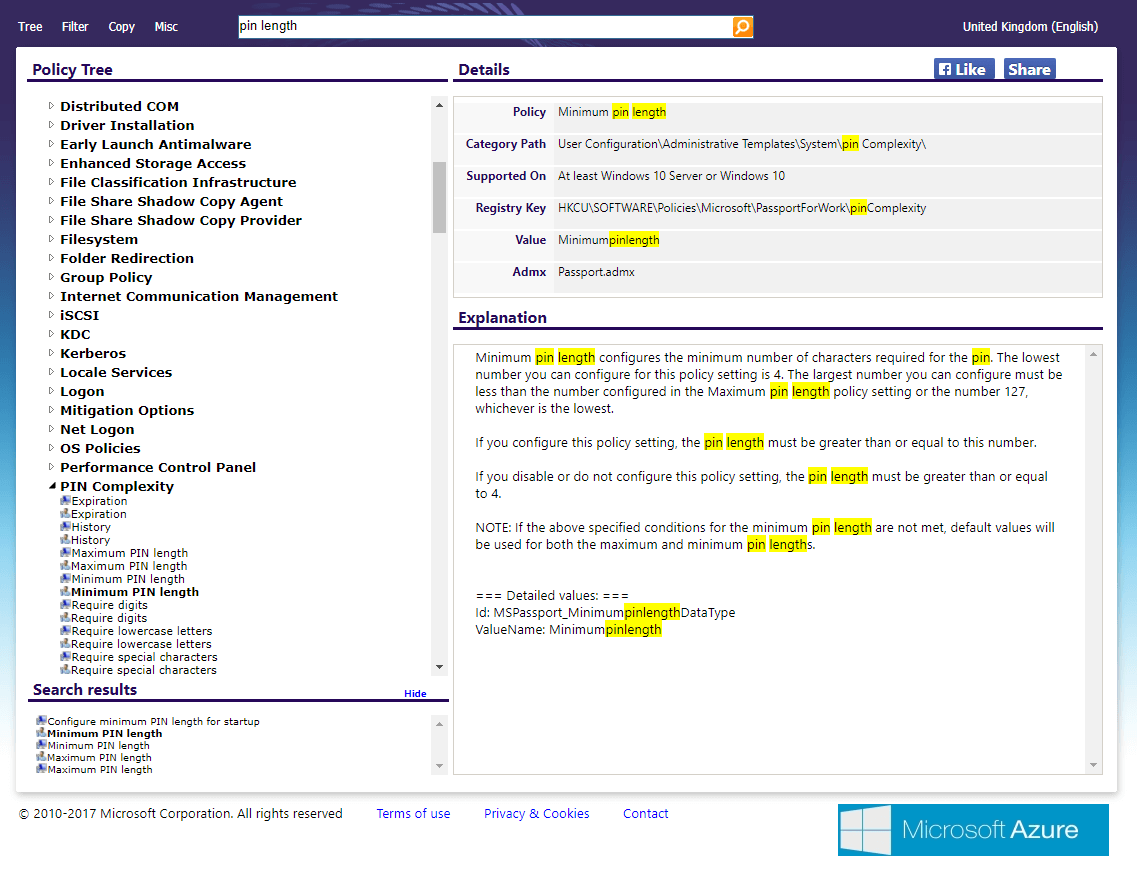Open the Misc menu
Image resolution: width=1137 pixels, height=871 pixels.
(x=166, y=27)
